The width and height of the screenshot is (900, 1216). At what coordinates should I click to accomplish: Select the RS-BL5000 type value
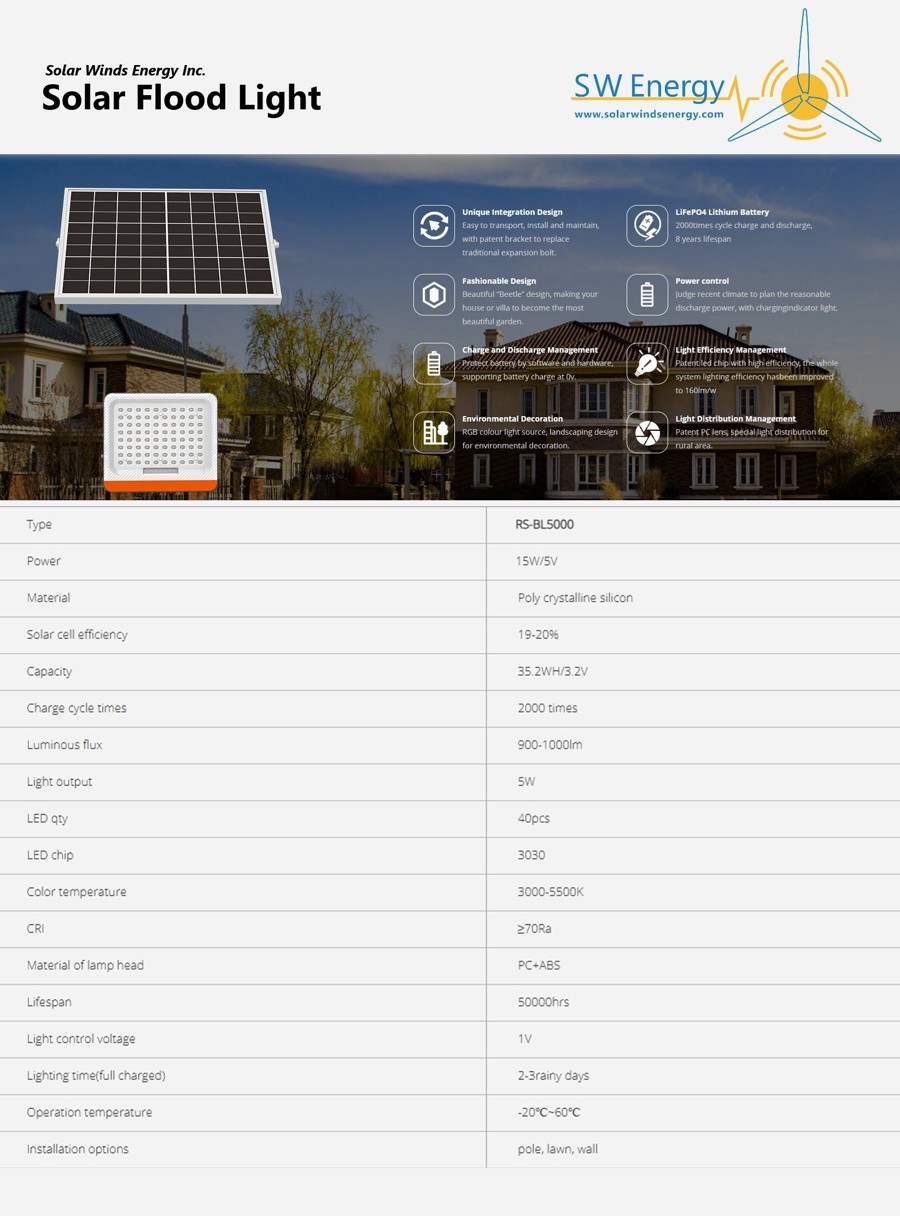point(545,525)
